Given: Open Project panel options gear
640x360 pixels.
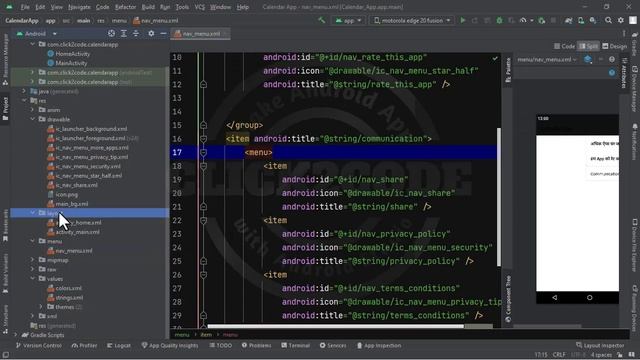Looking at the screenshot, I should point(151,33).
